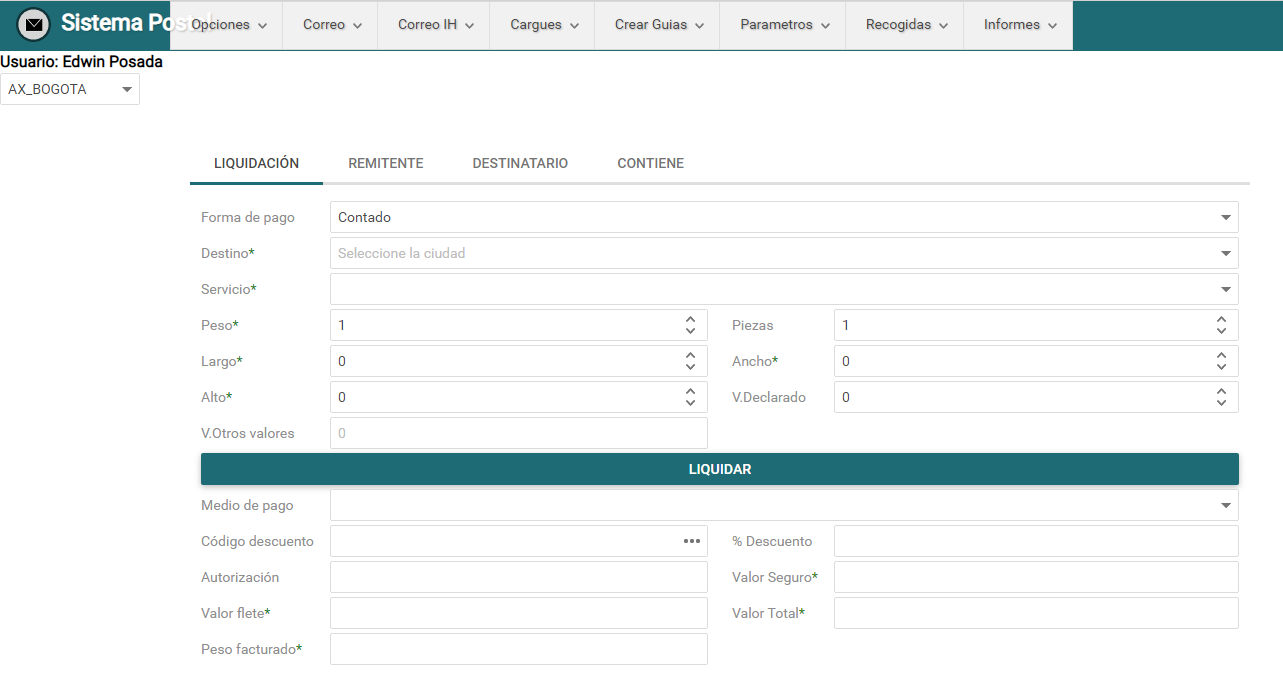Increase the Alto spinner value
This screenshot has width=1283, height=678.
(x=690, y=391)
